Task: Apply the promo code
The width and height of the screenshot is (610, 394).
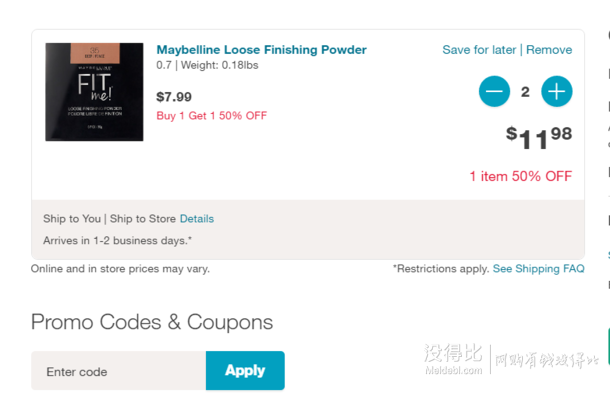Action: pyautogui.click(x=245, y=371)
